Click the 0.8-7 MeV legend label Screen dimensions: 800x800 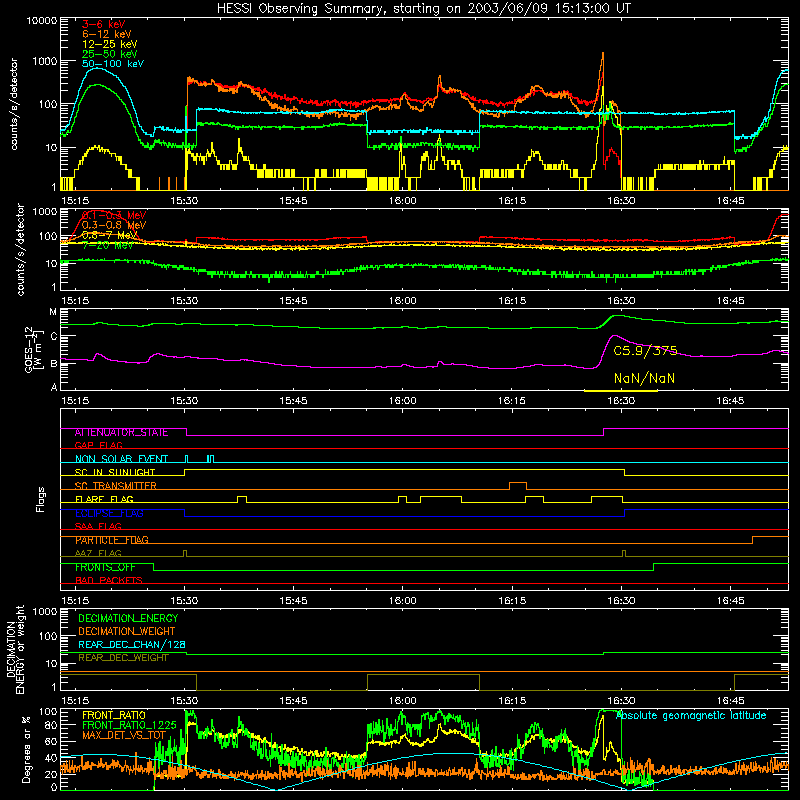click(110, 235)
